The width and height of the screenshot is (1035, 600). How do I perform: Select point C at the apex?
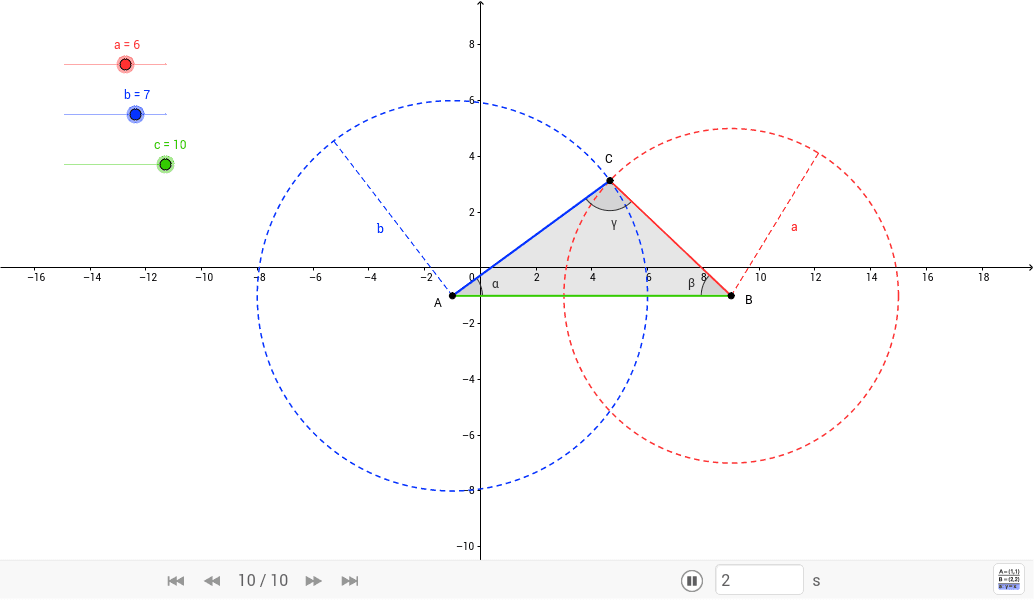click(610, 180)
